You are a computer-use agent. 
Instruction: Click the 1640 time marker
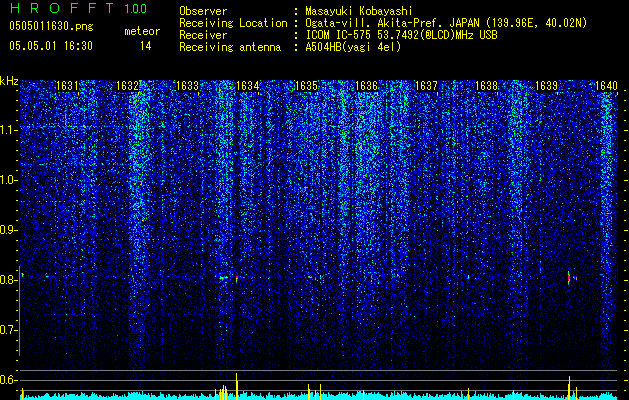point(606,86)
